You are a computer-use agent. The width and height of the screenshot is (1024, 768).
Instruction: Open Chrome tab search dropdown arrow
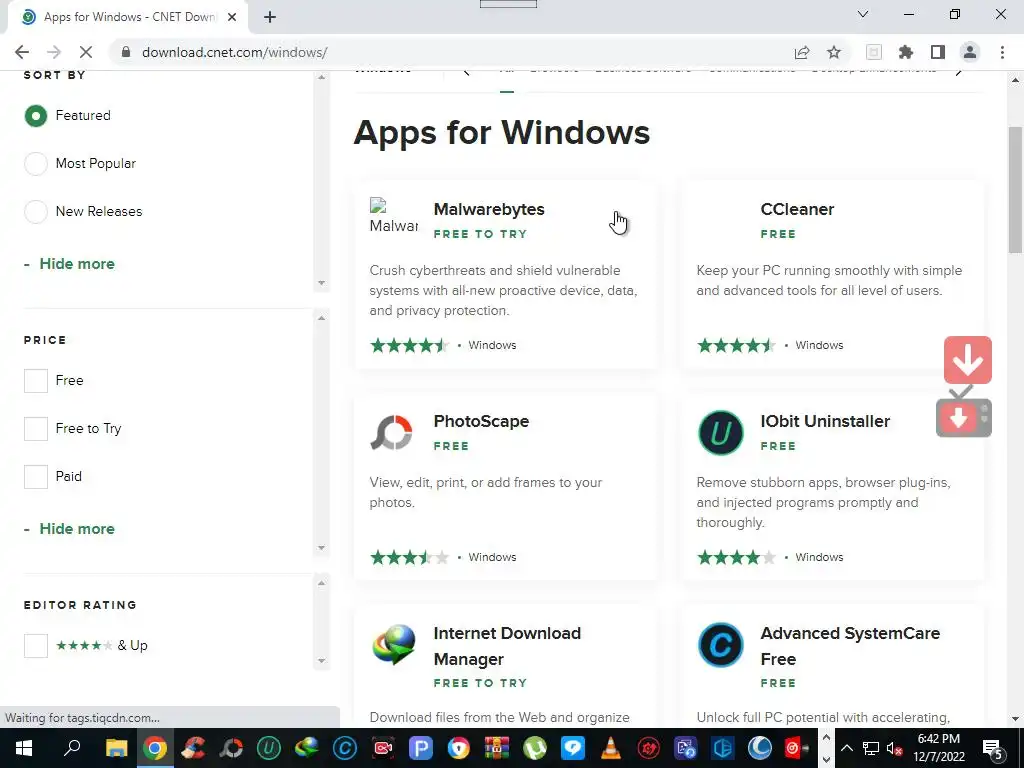[x=863, y=14]
